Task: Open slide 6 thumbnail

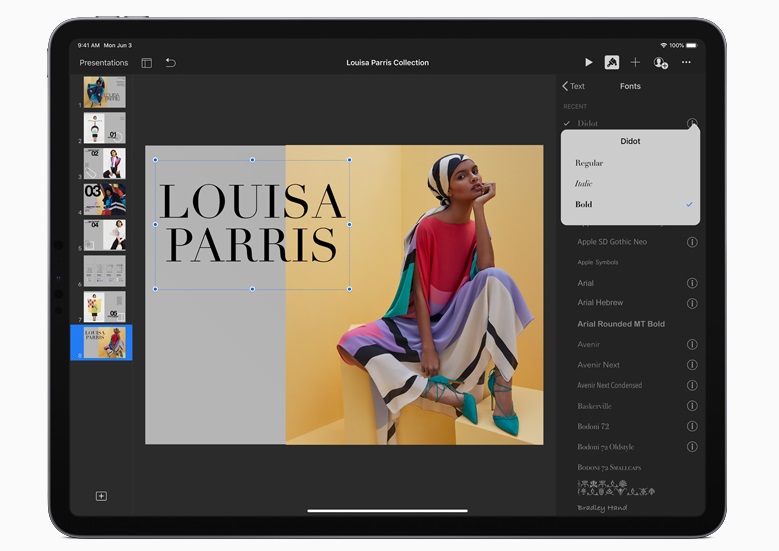Action: click(104, 271)
